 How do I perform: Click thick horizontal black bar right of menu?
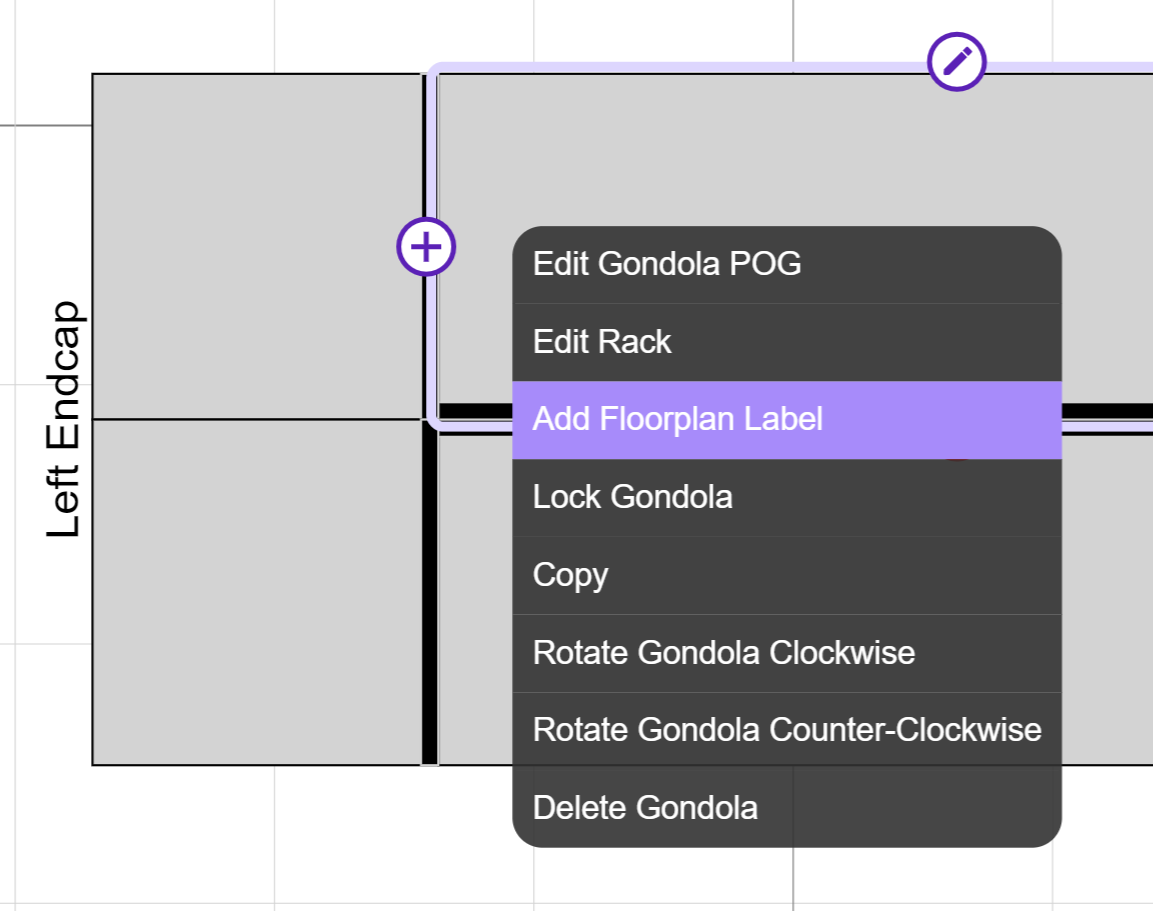pos(1107,411)
